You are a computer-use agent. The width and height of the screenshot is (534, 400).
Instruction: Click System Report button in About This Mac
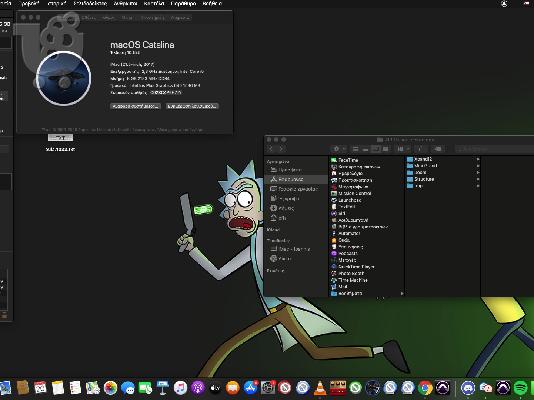click(x=135, y=106)
